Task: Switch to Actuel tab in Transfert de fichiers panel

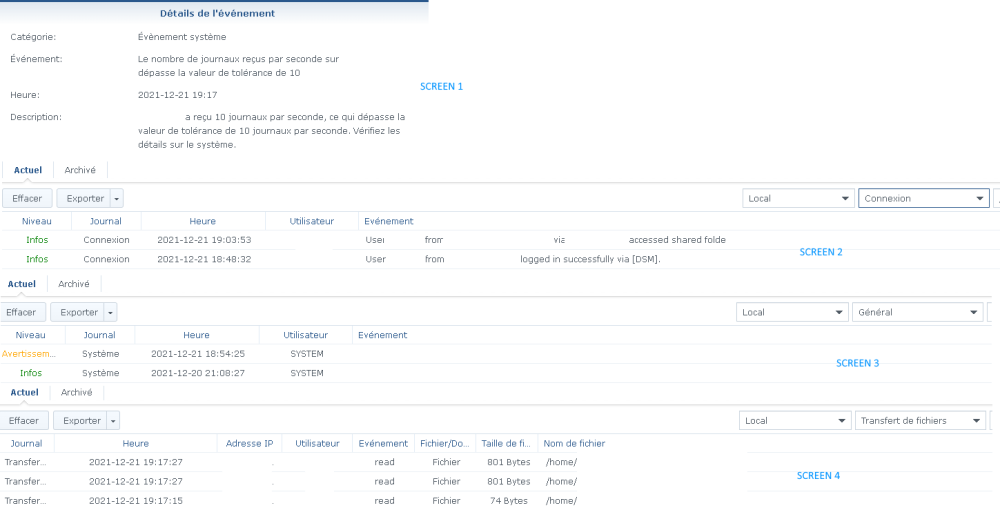Action: point(24,393)
